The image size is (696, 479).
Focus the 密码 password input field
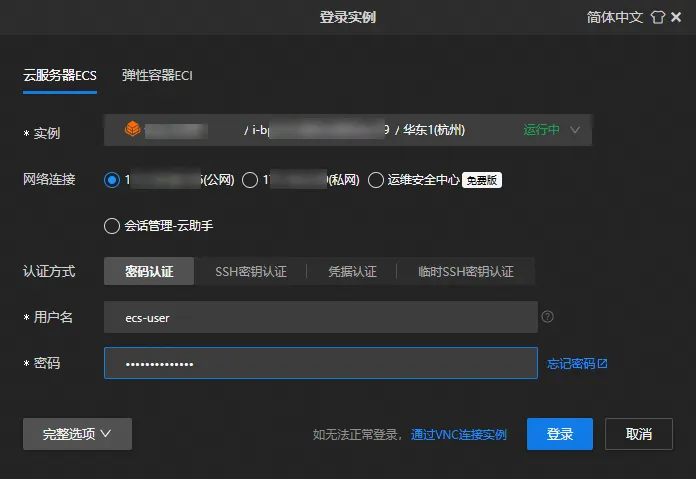pyautogui.click(x=321, y=363)
